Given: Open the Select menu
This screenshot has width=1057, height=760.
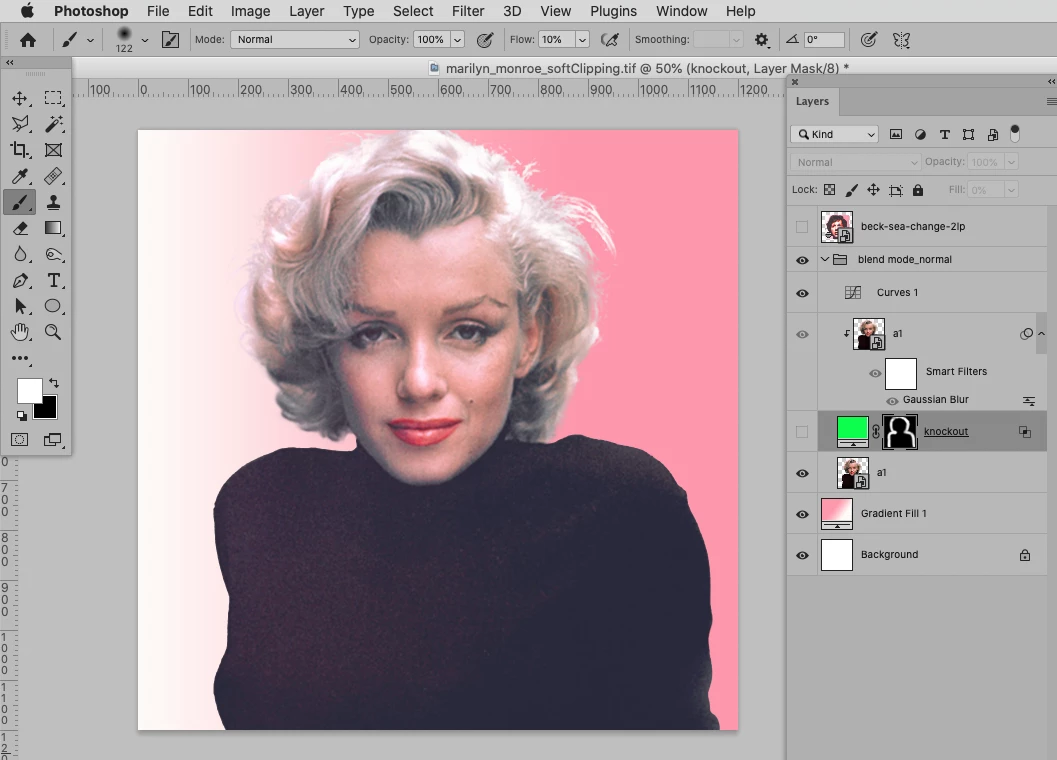Looking at the screenshot, I should tap(413, 11).
